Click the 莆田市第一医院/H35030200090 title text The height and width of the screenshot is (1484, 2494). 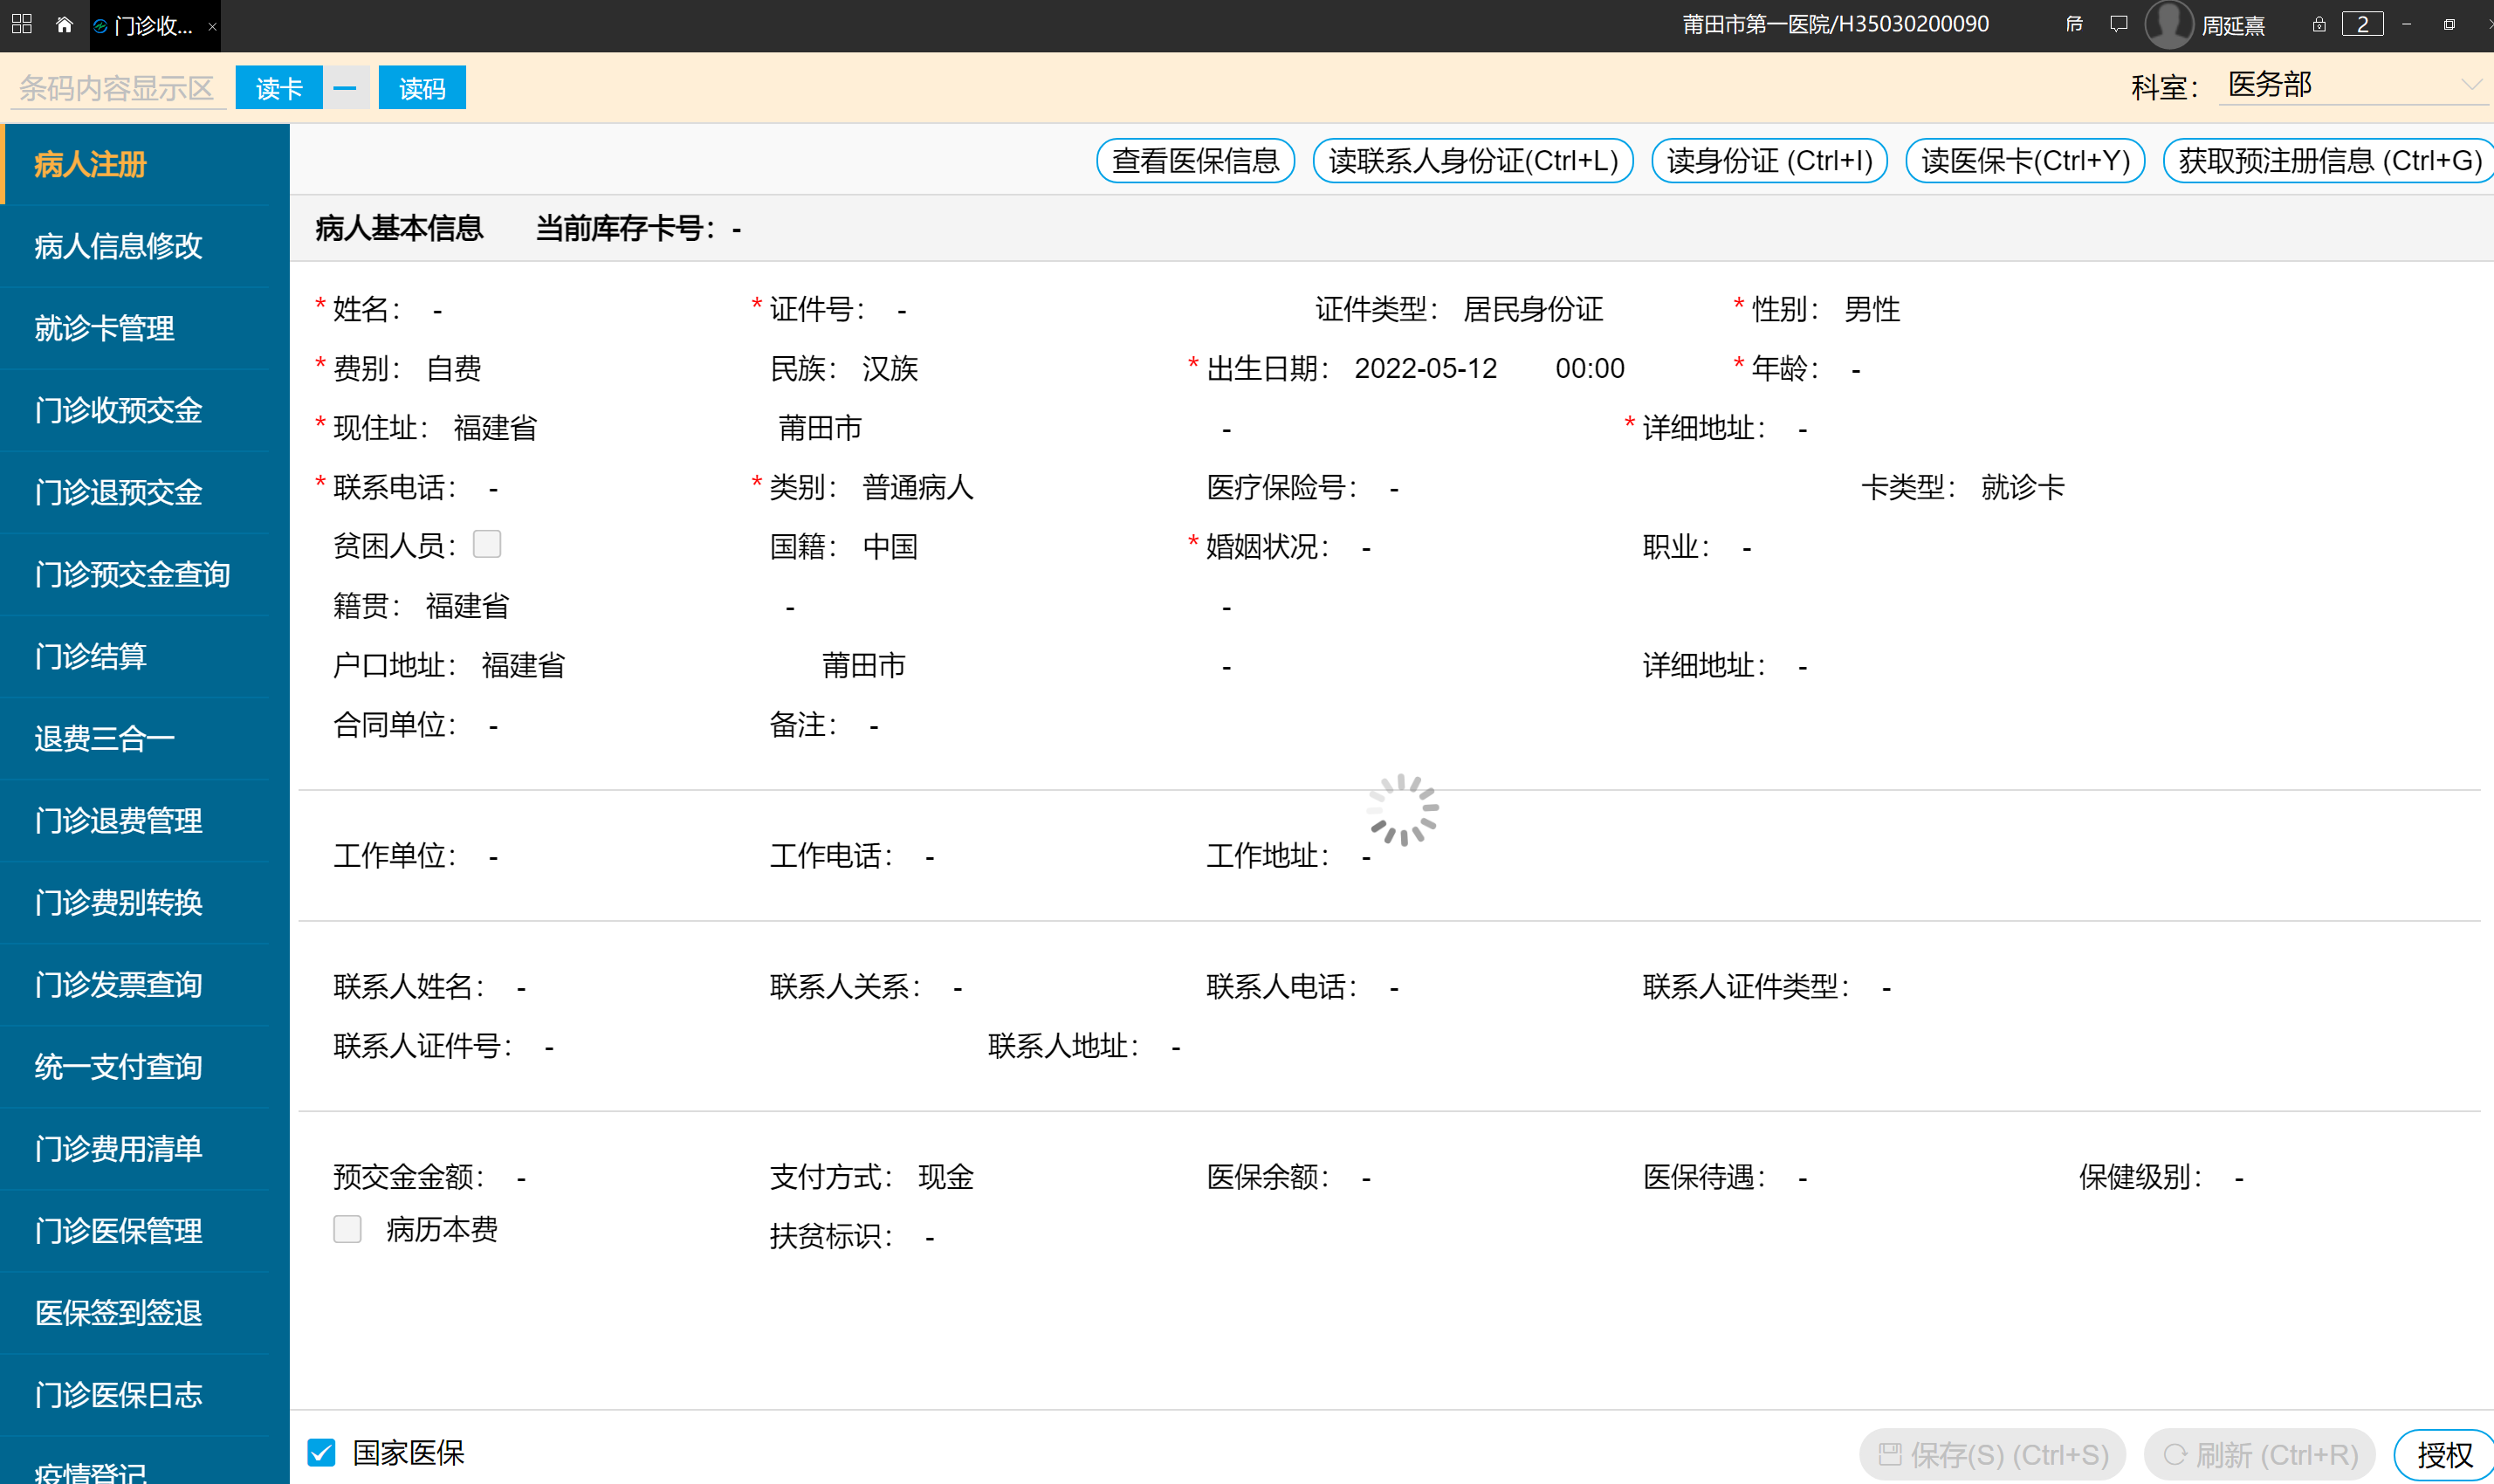click(1835, 24)
